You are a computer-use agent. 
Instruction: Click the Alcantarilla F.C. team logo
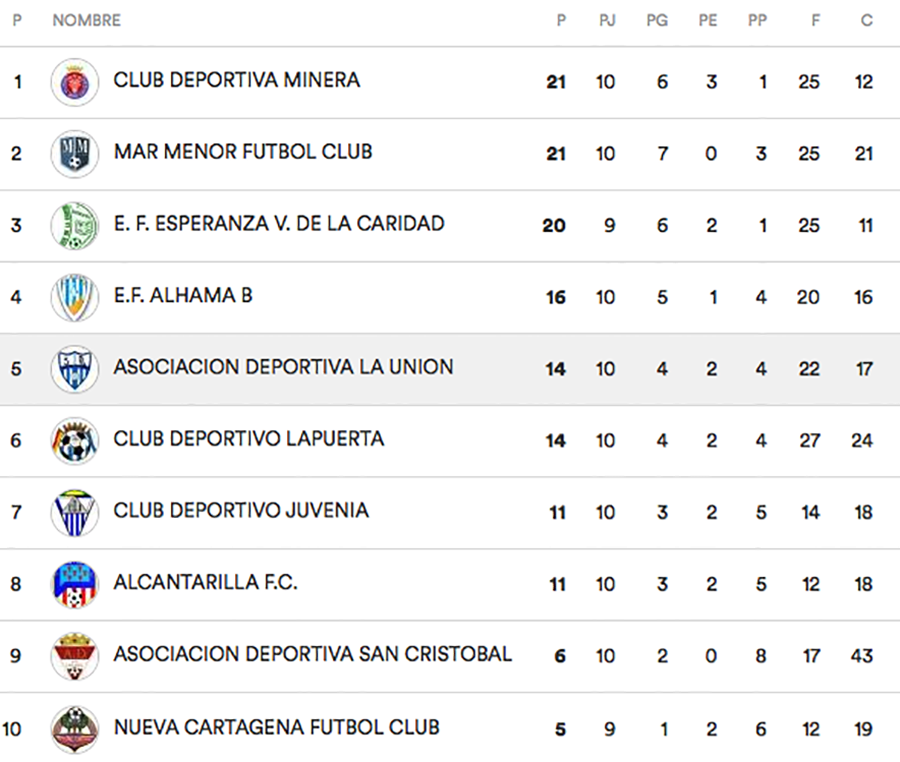click(x=75, y=585)
